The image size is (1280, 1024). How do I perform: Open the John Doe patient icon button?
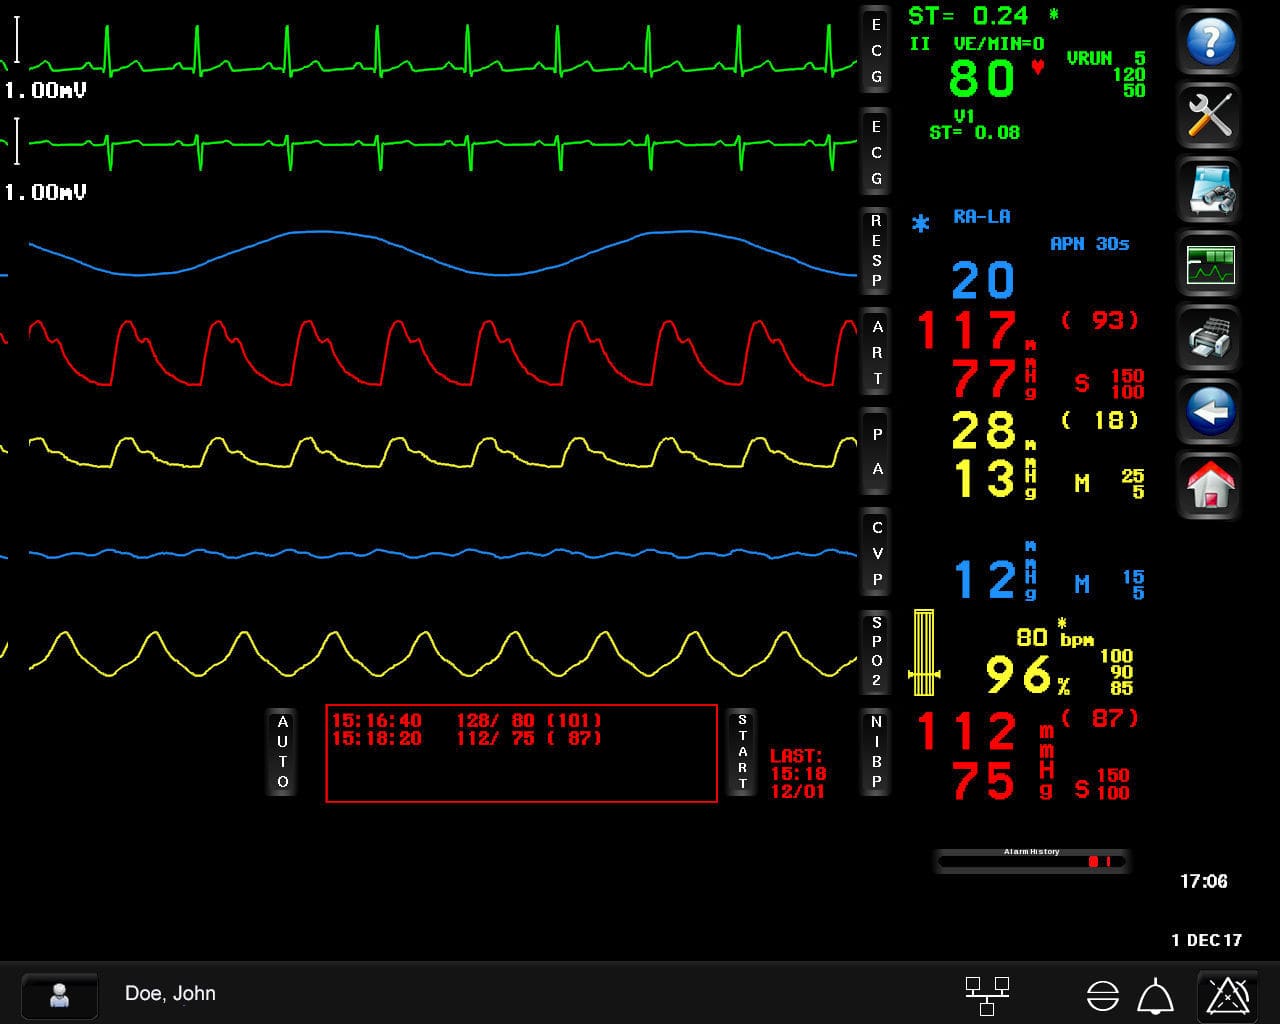pos(60,995)
